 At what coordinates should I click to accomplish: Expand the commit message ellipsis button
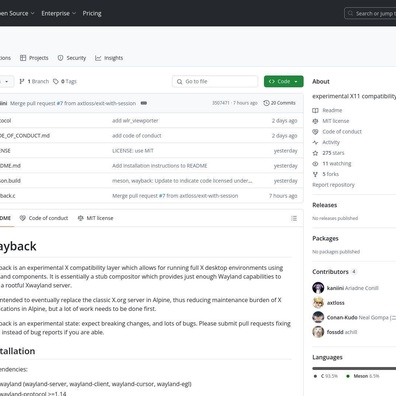click(x=144, y=103)
